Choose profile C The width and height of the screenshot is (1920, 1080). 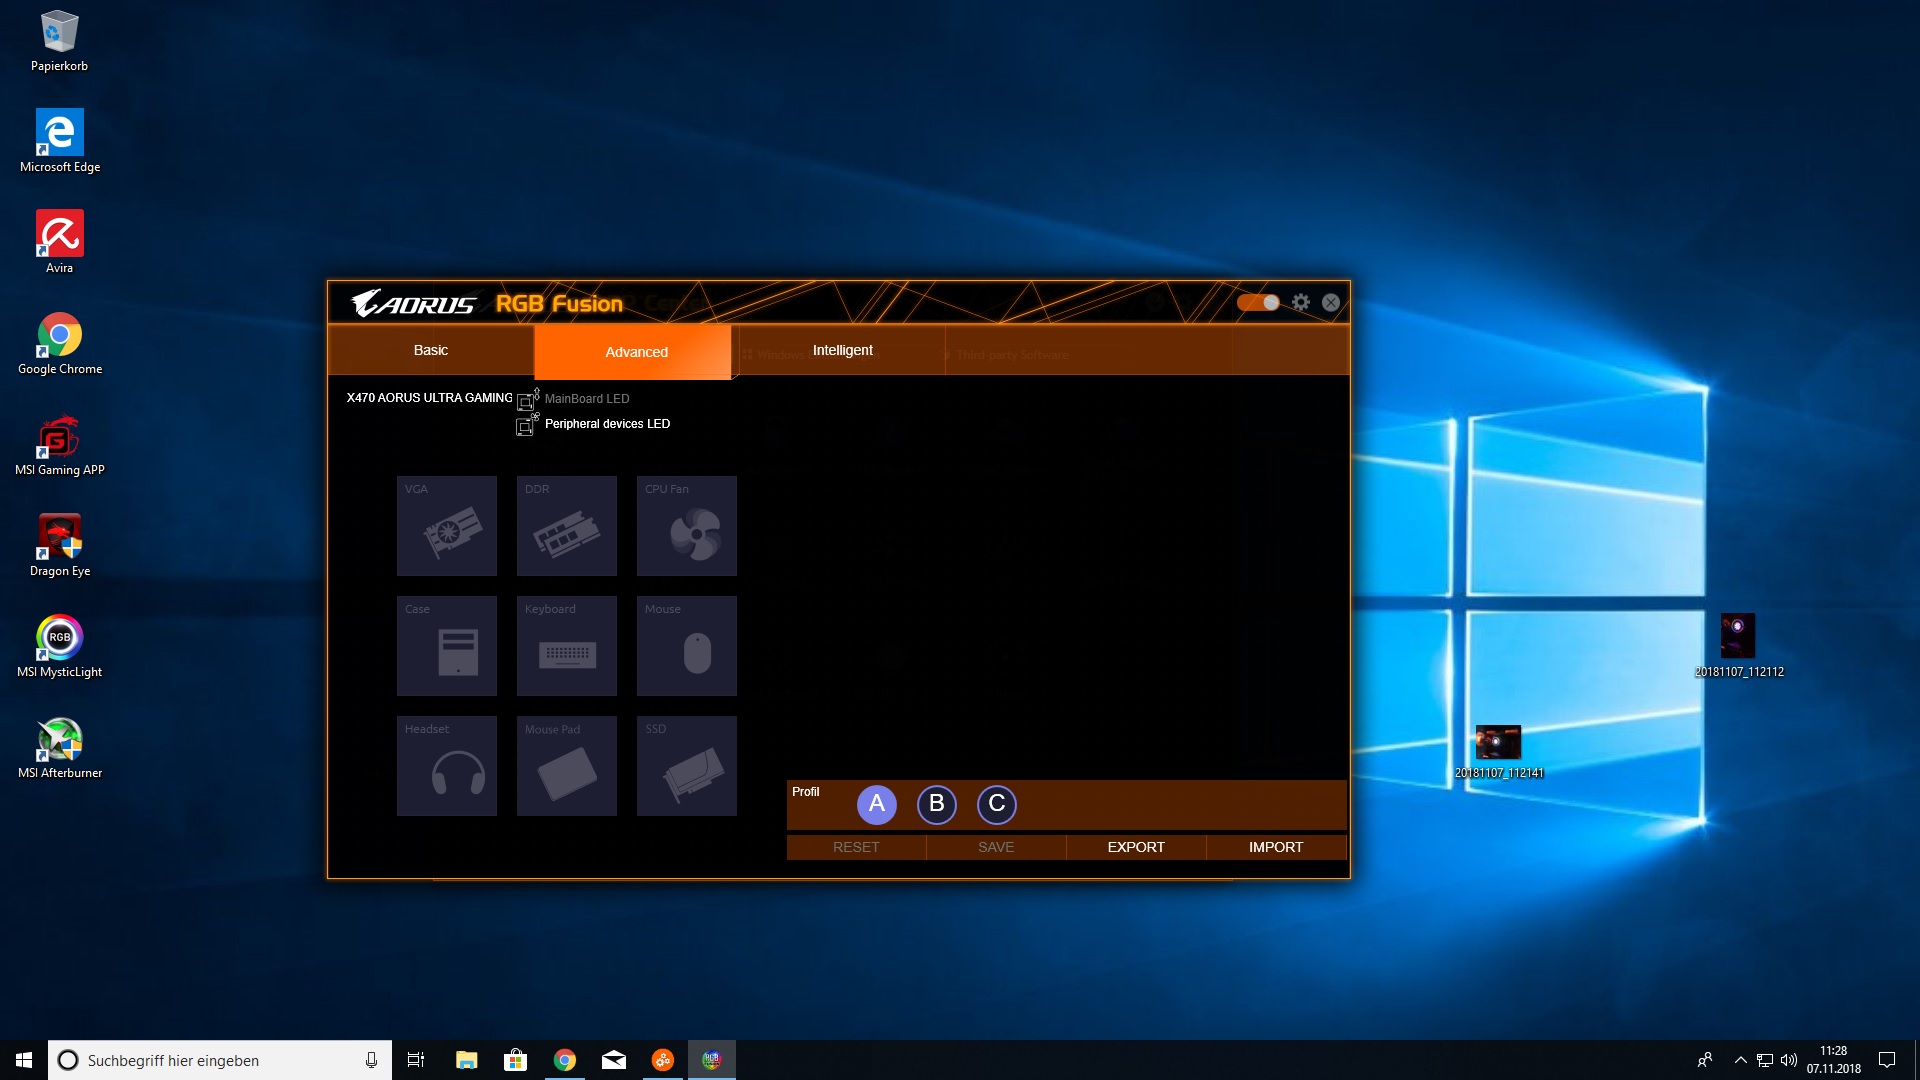pyautogui.click(x=997, y=804)
